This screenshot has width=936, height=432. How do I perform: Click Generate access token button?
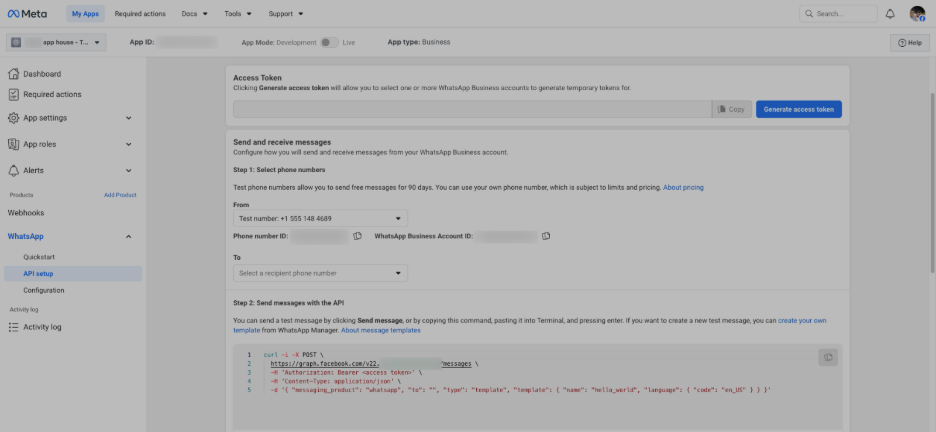799,109
